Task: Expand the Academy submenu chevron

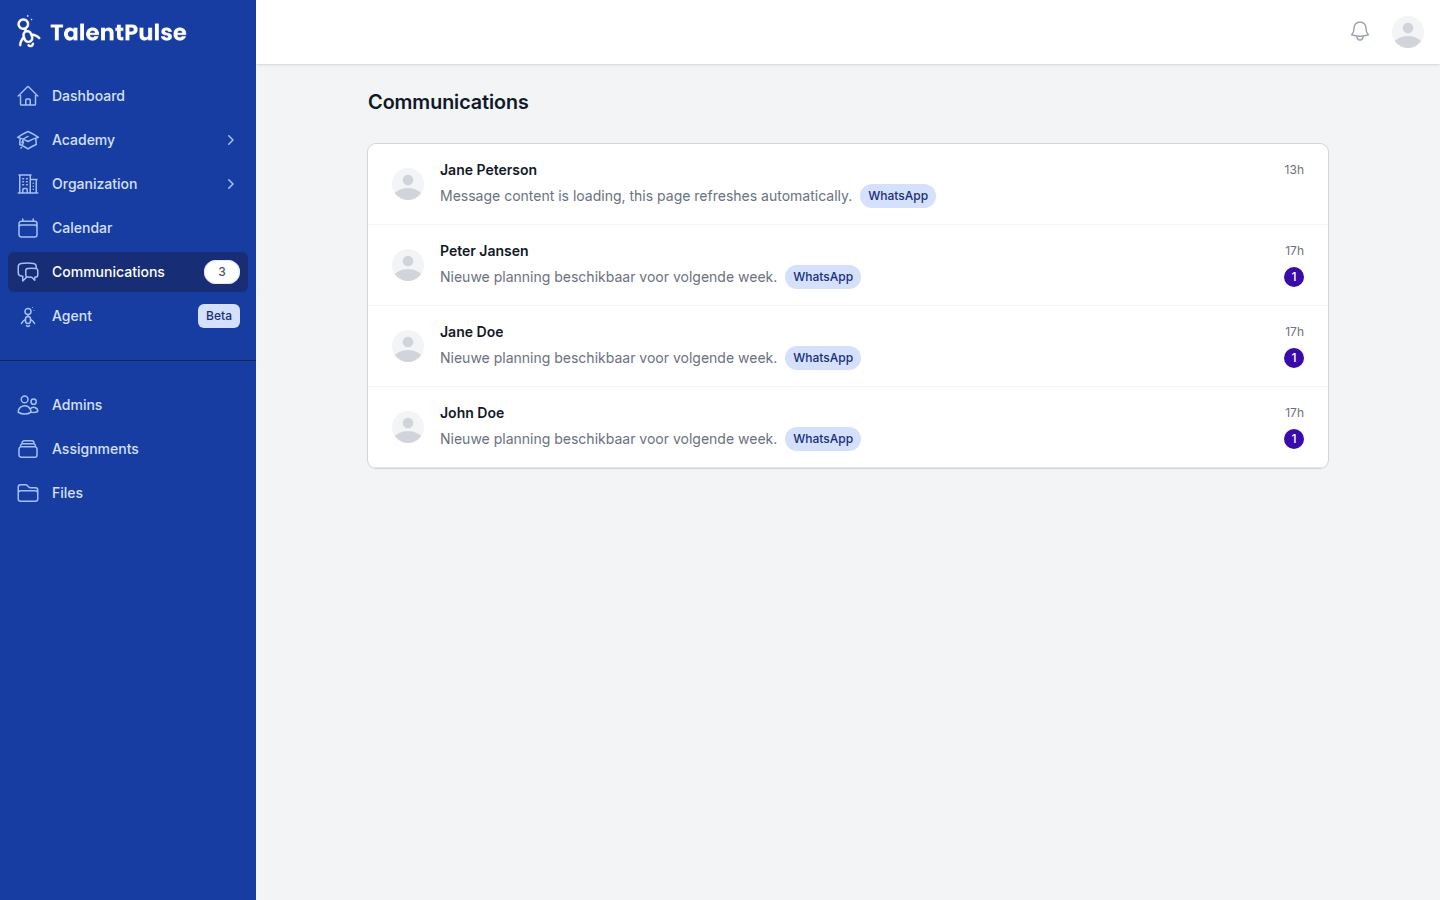Action: 230,140
